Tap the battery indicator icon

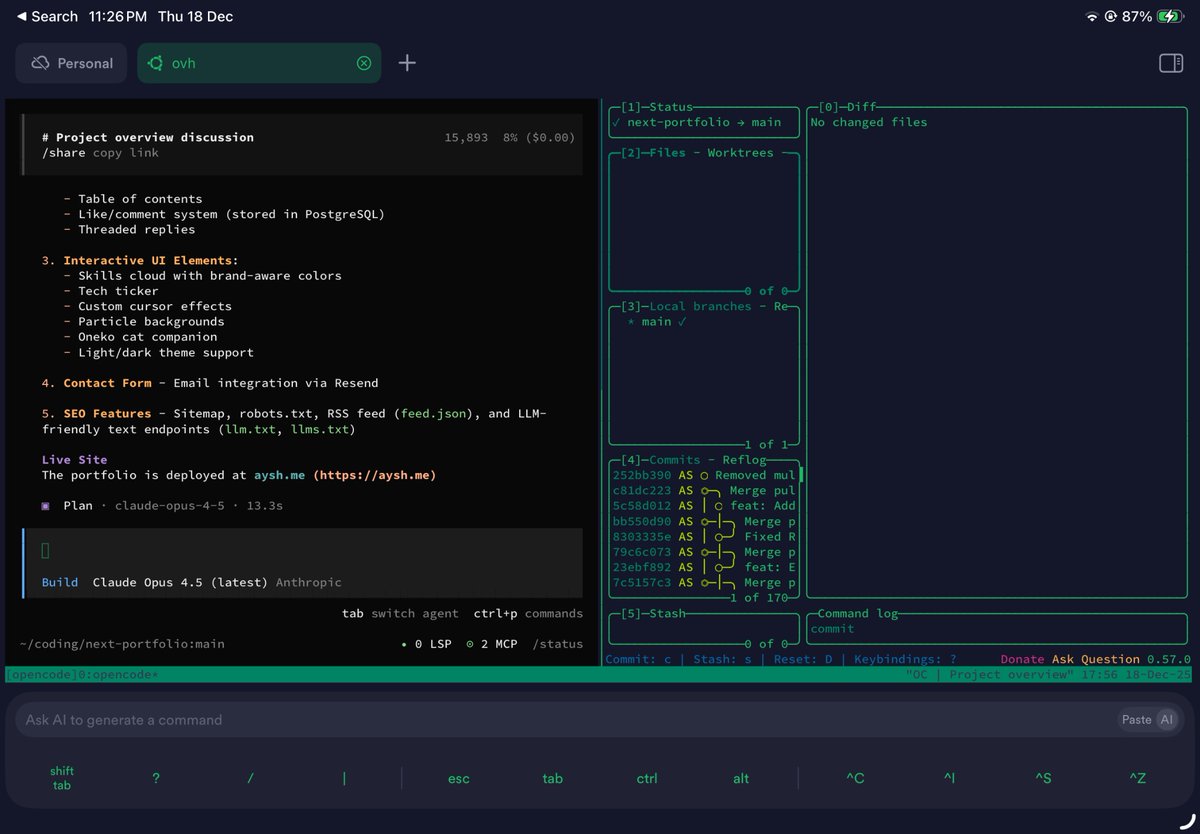point(1169,16)
